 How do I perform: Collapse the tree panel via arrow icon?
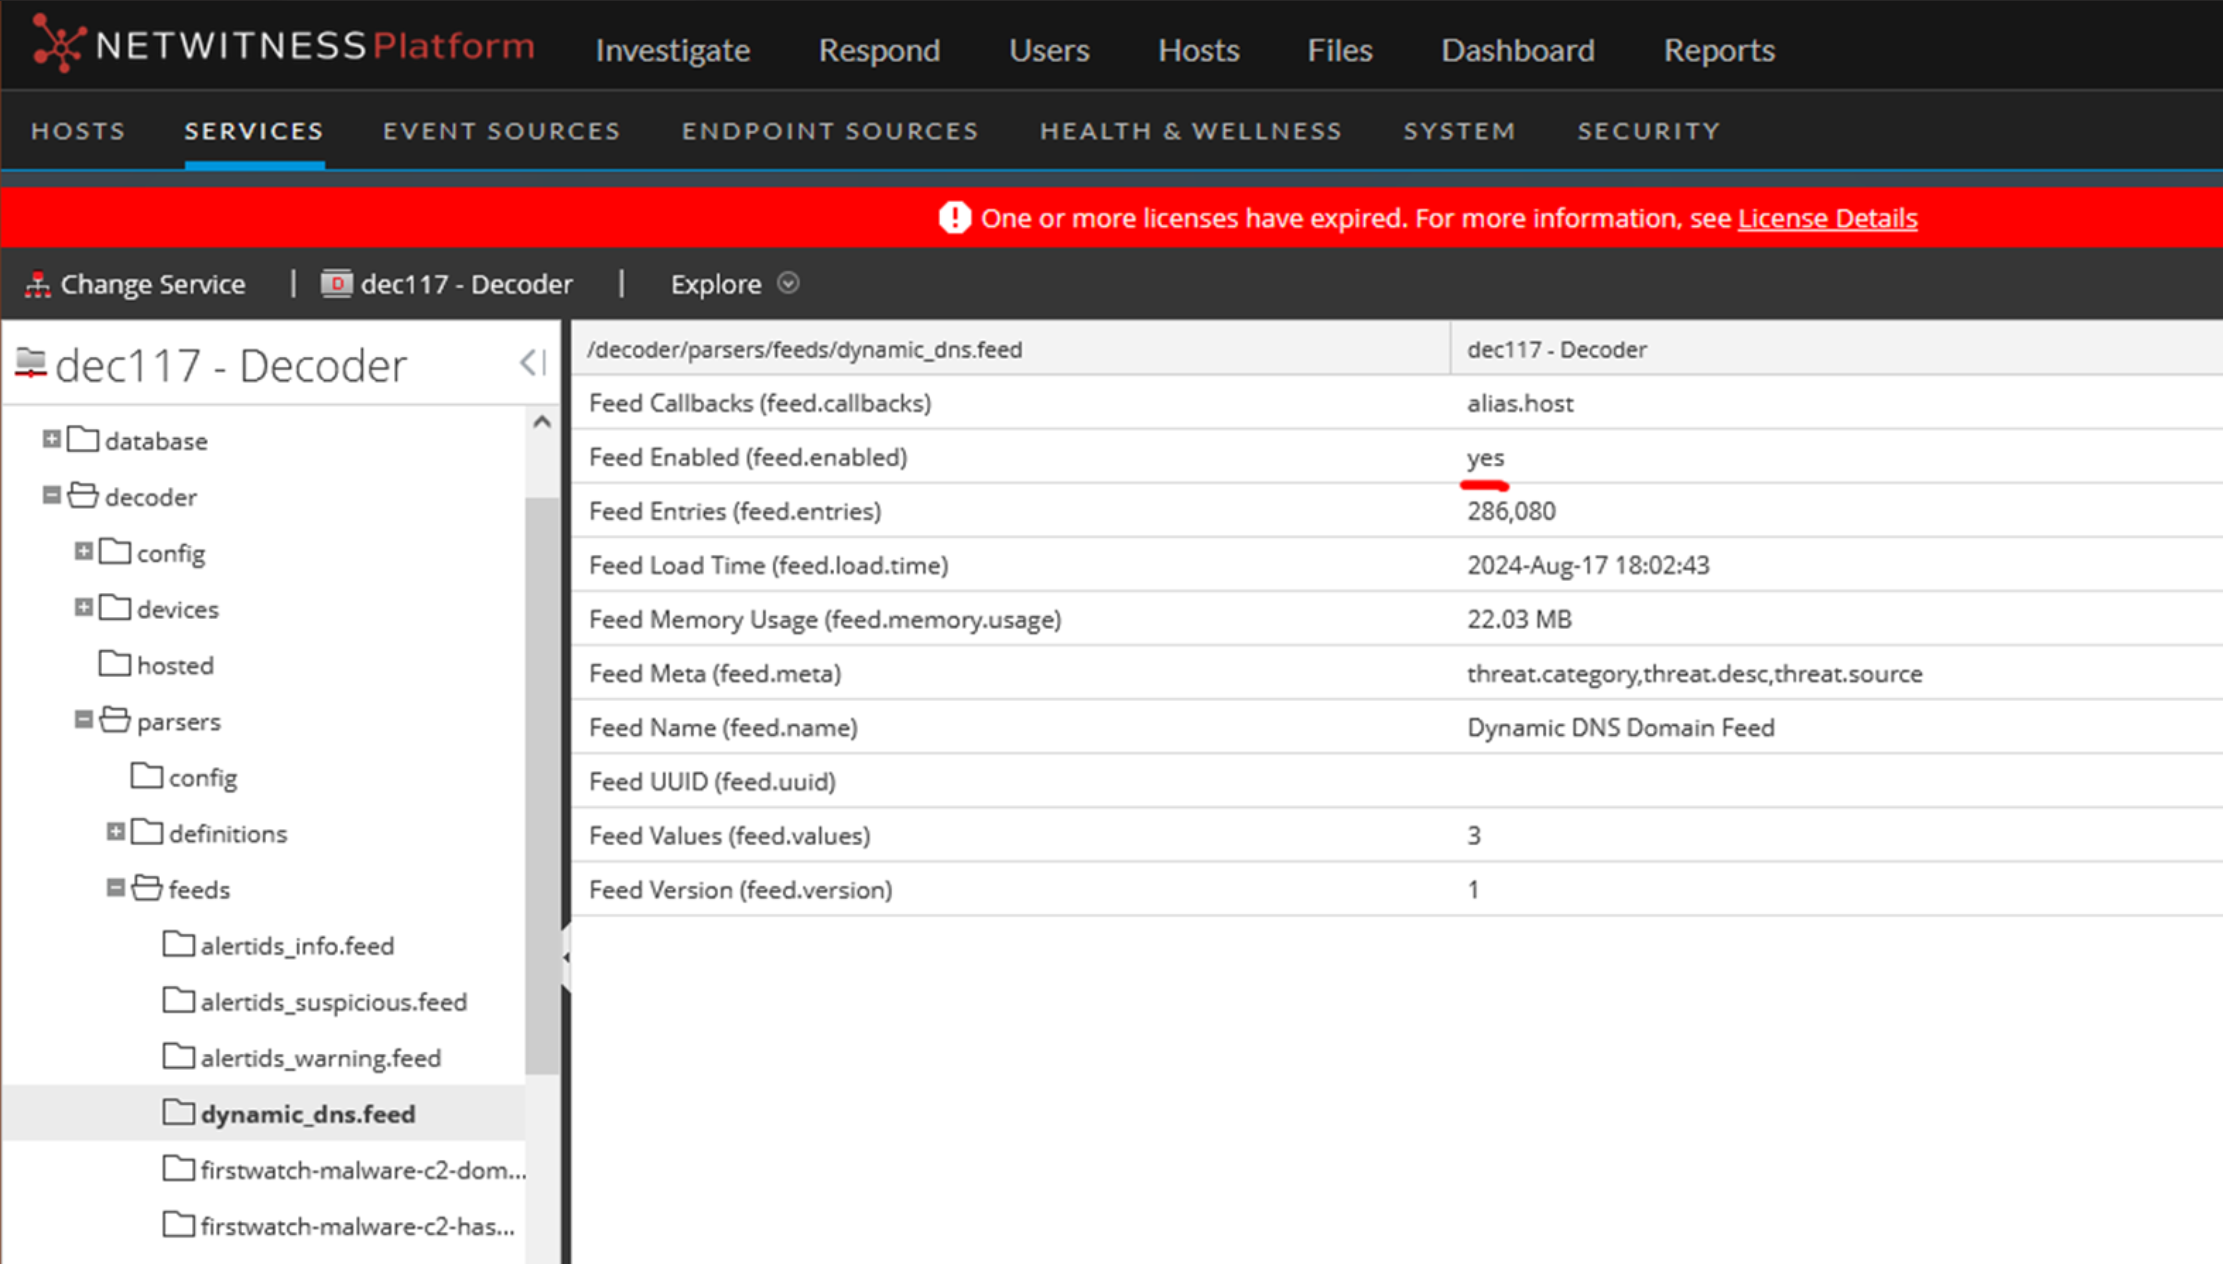[532, 363]
